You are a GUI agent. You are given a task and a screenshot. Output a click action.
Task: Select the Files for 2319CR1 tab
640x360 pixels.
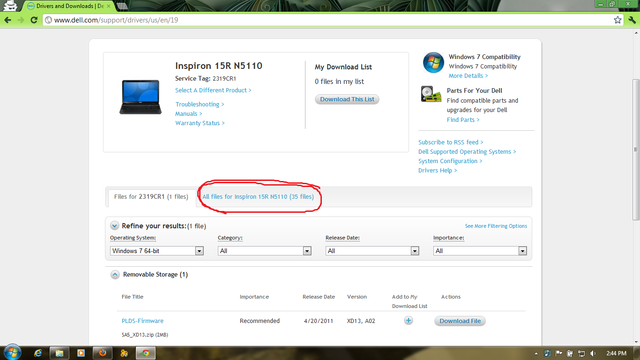tap(151, 197)
